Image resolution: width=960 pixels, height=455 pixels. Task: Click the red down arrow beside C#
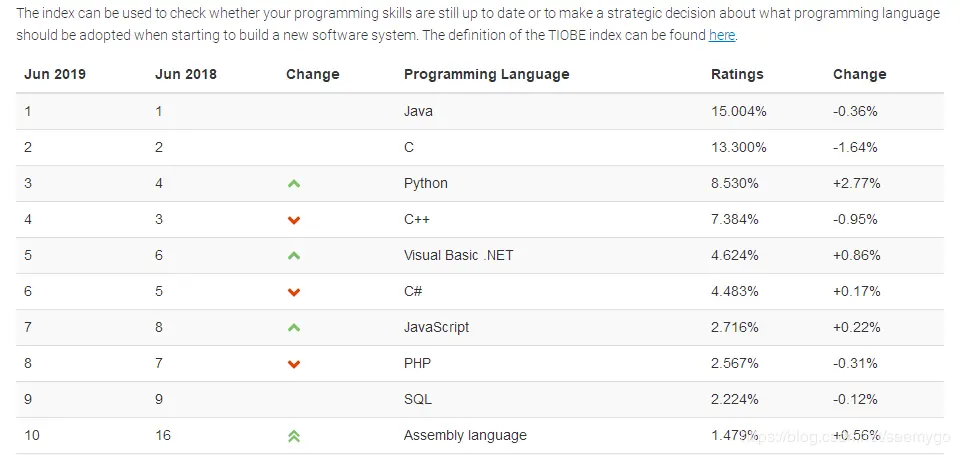click(294, 292)
